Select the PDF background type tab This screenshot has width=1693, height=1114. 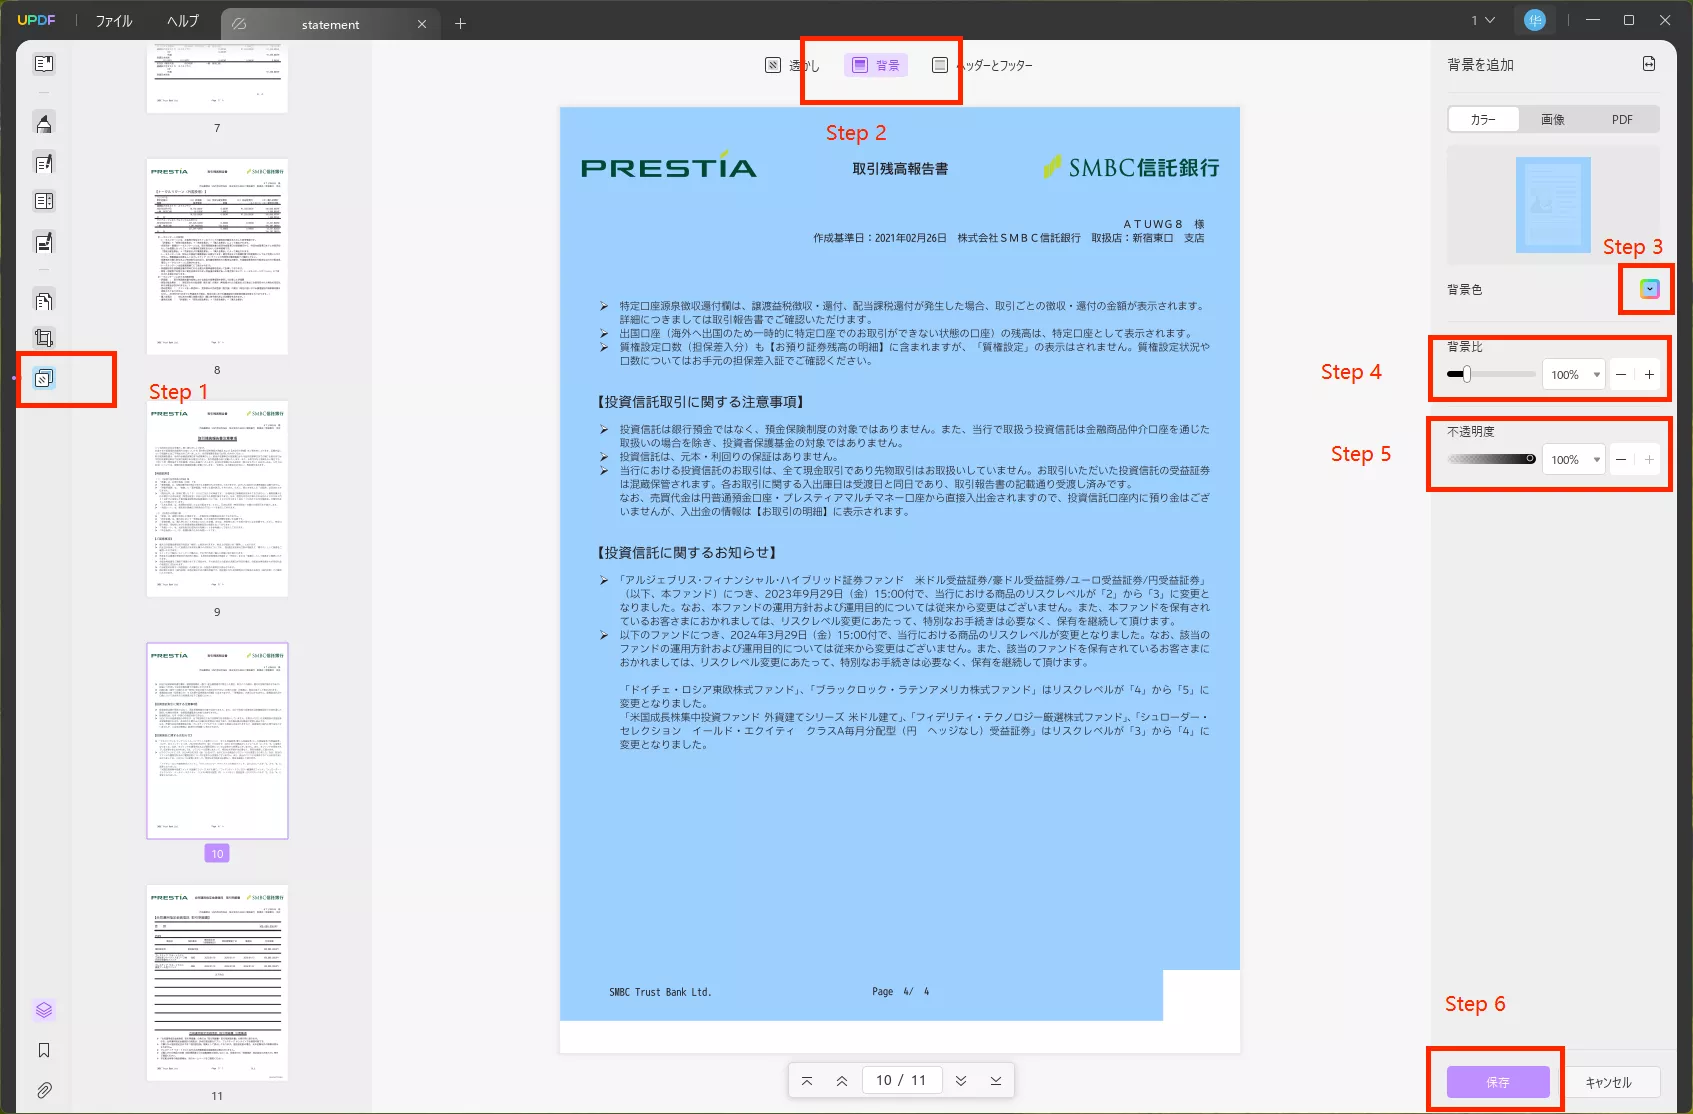coord(1622,119)
